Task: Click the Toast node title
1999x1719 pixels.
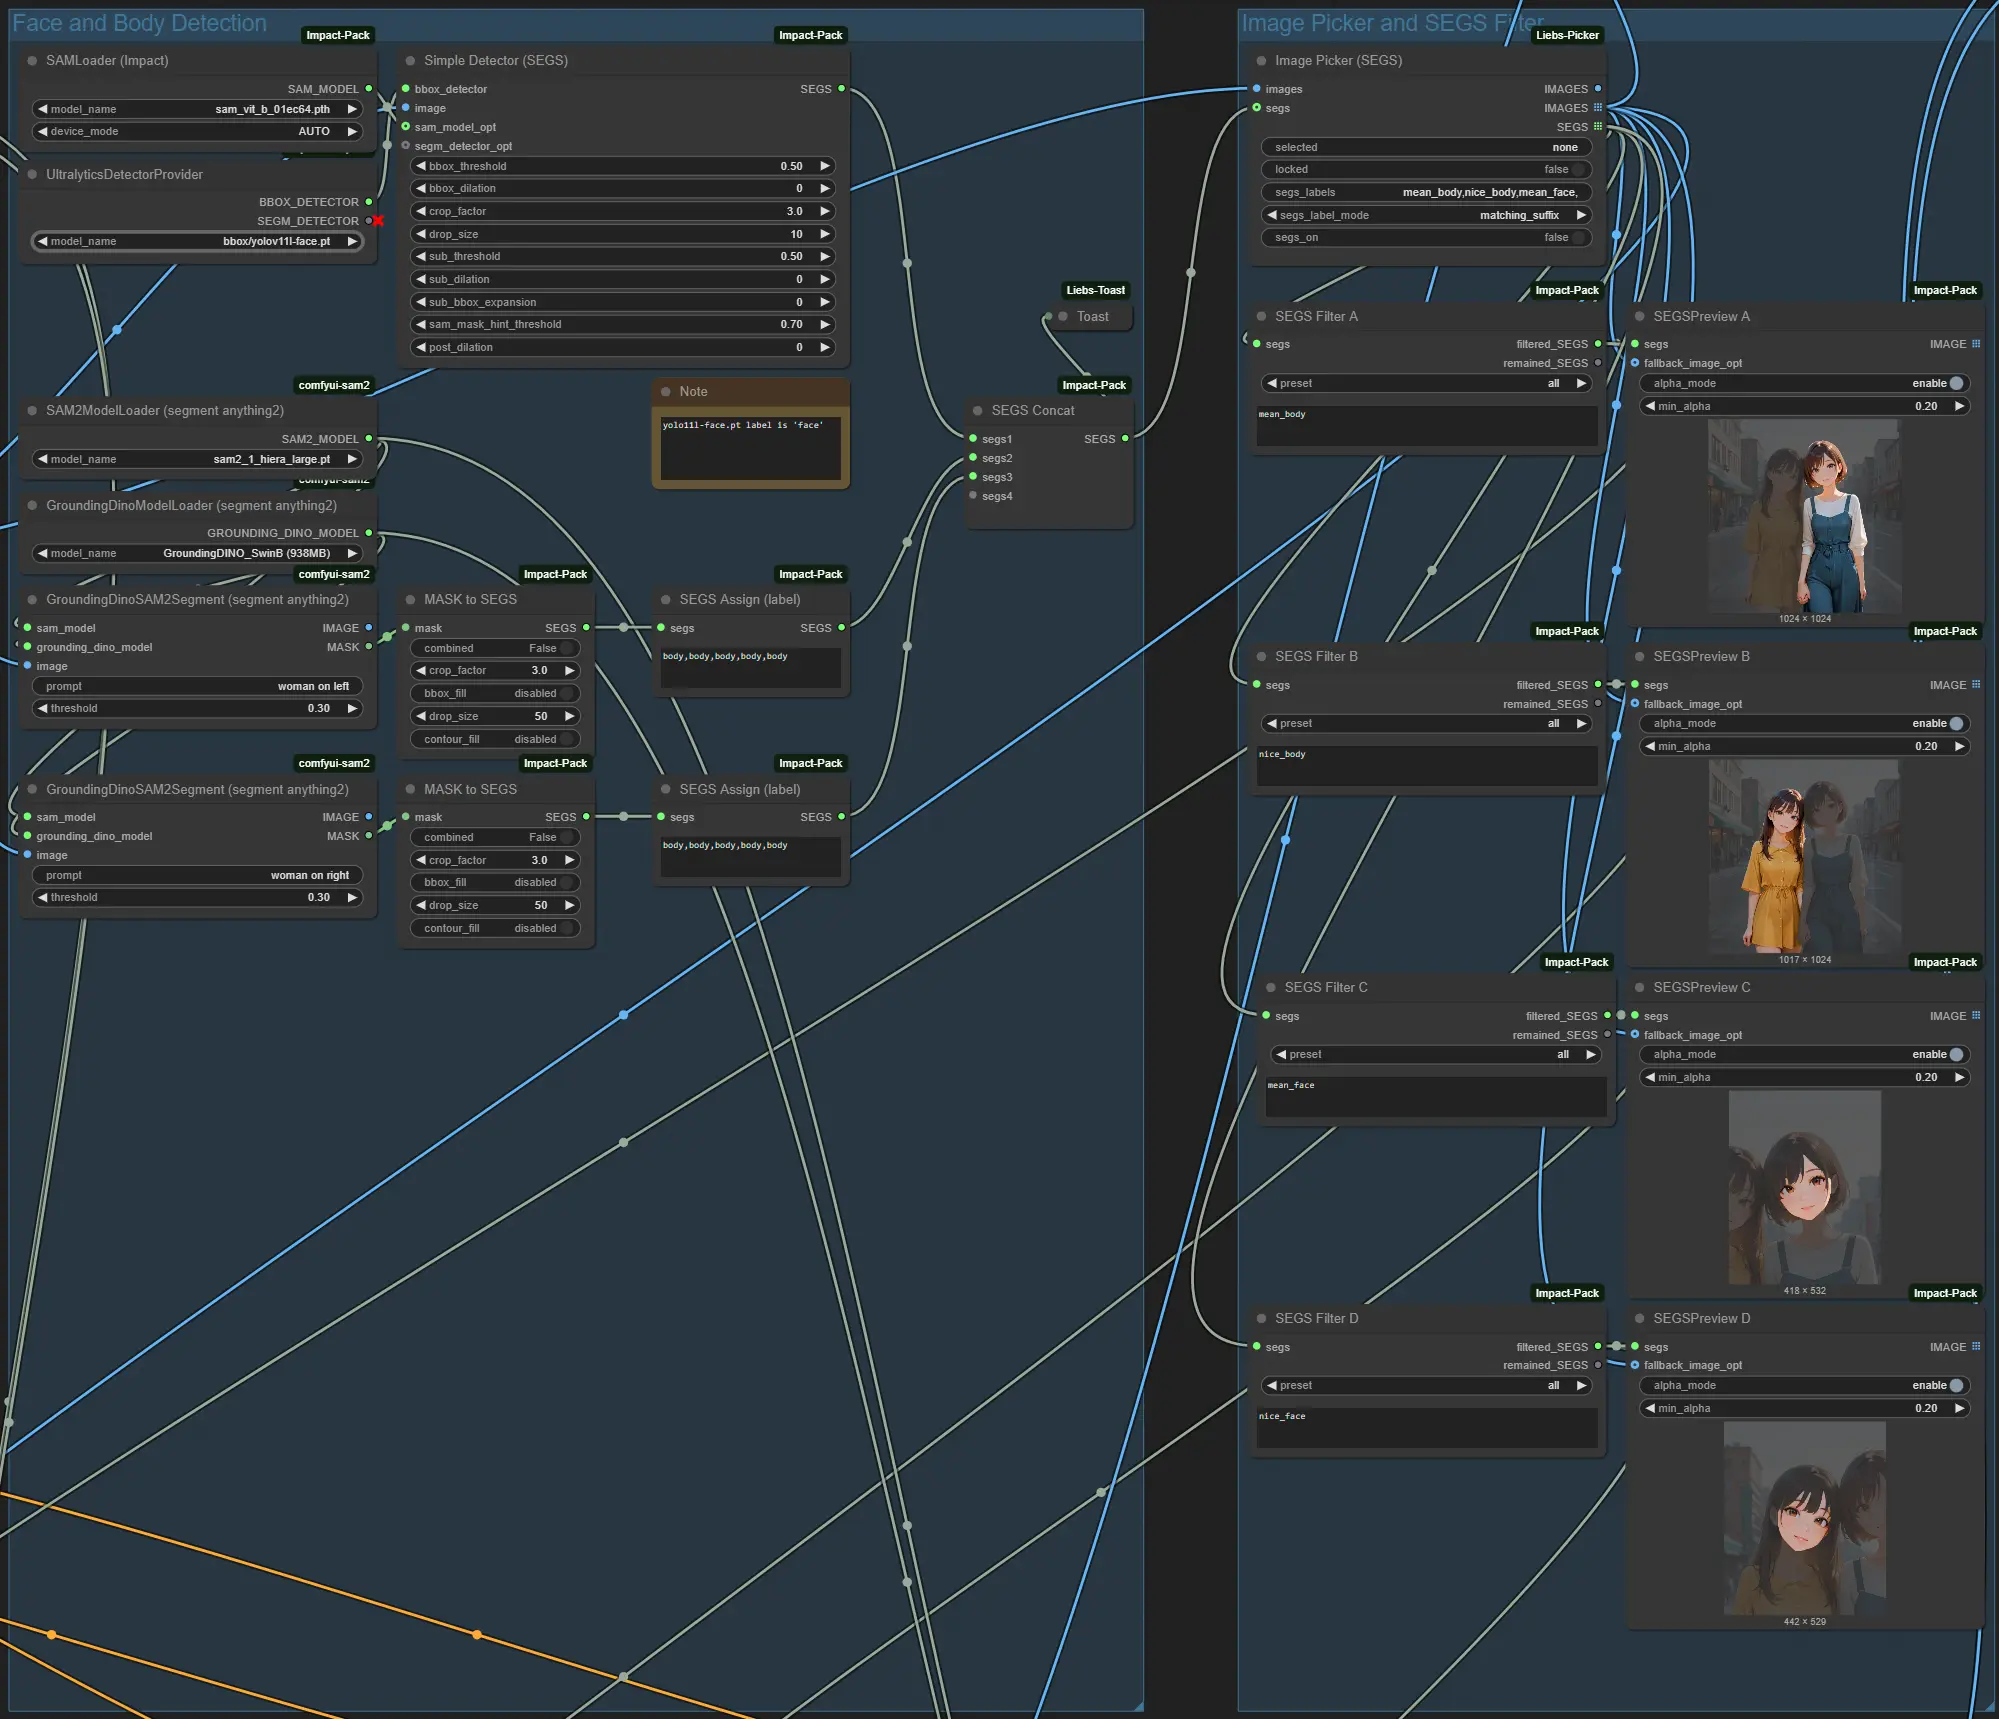Action: pyautogui.click(x=1092, y=317)
